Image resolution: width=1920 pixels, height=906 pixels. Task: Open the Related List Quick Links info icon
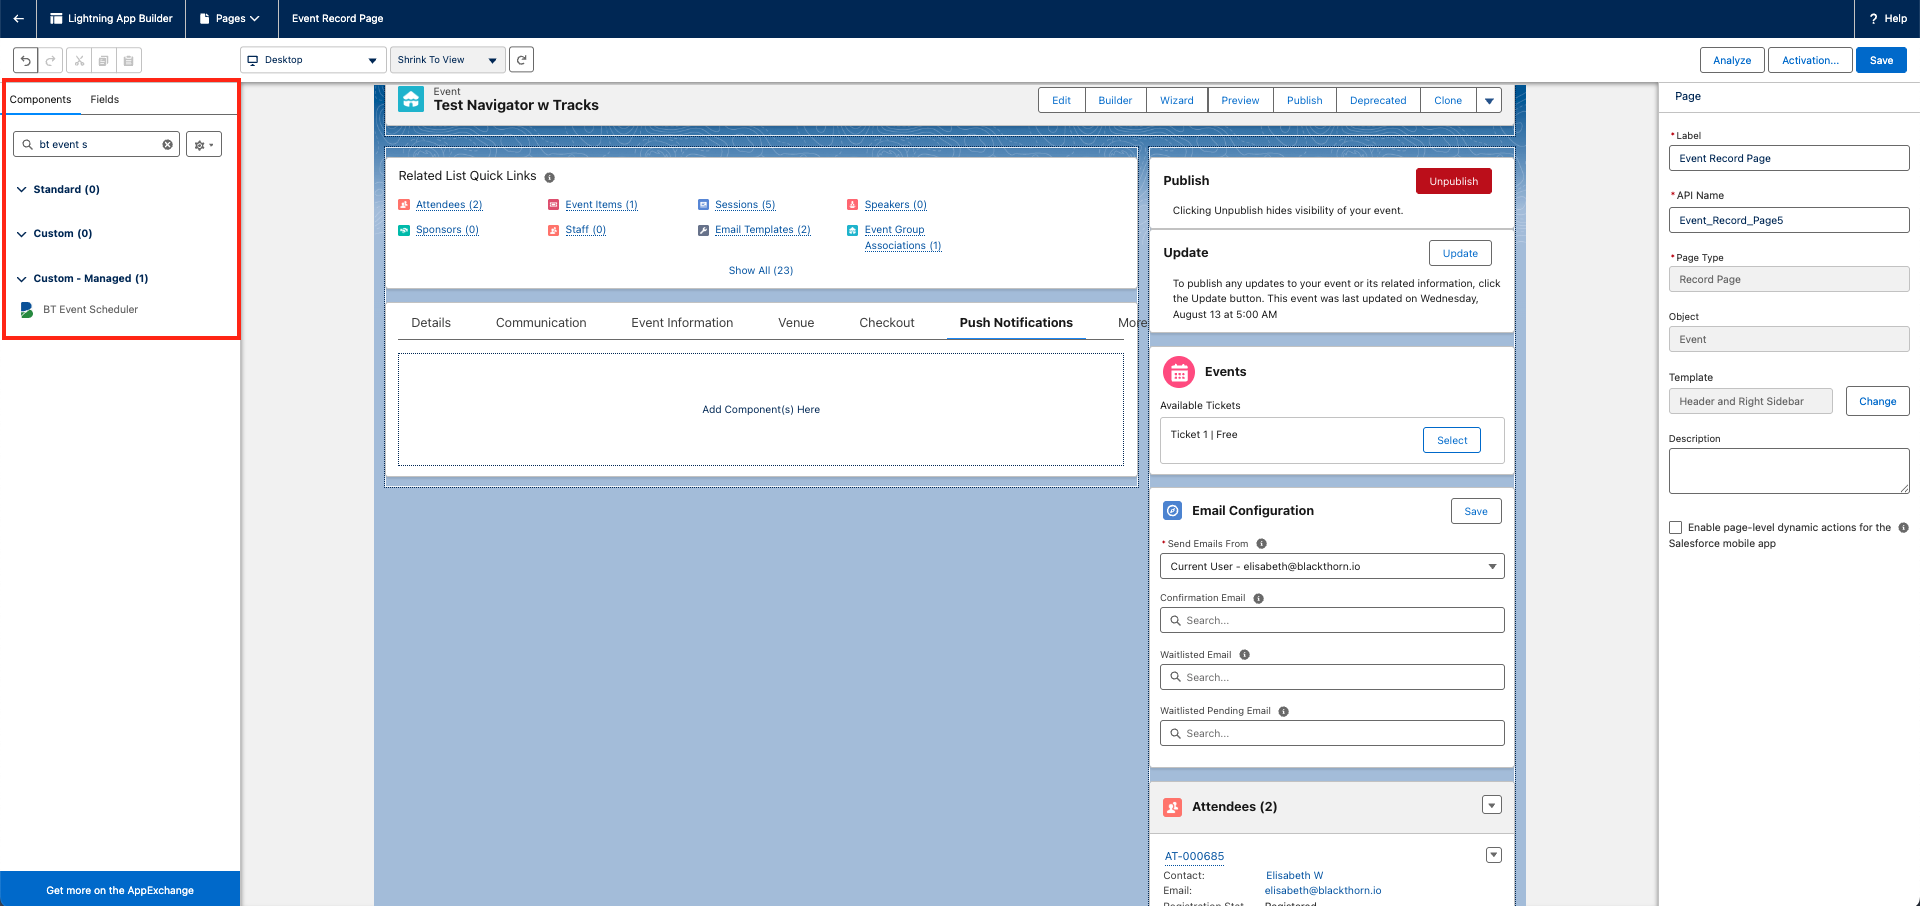[x=549, y=177]
